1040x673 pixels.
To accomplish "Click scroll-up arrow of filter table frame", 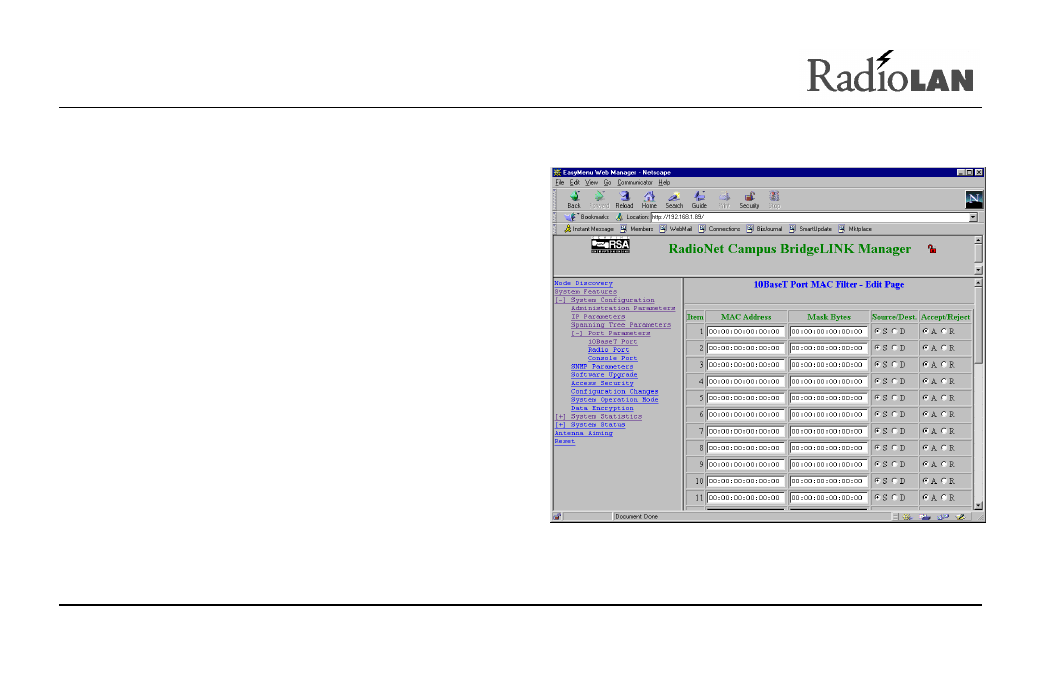I will 978,283.
